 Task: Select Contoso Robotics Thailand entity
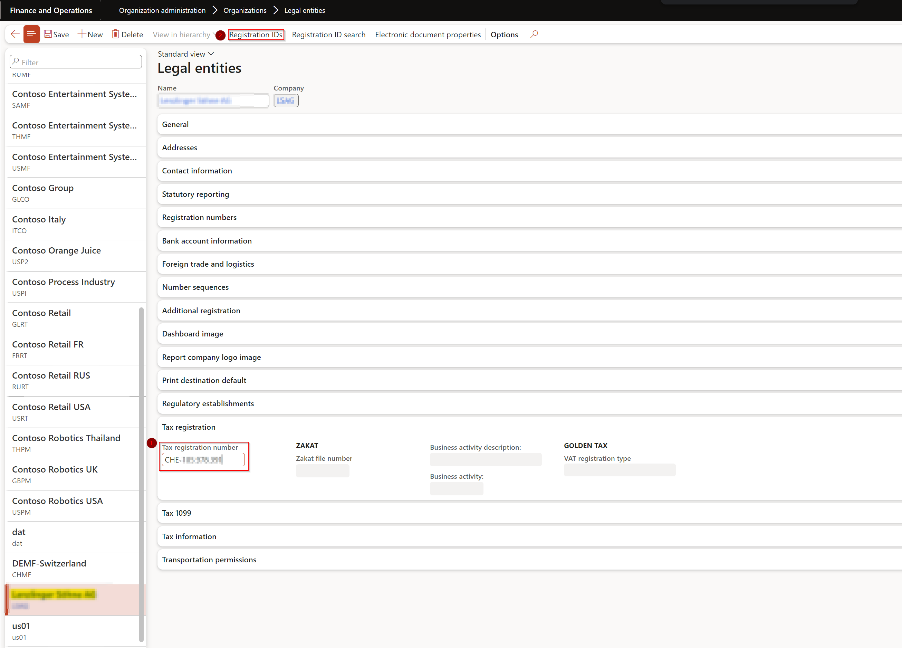(72, 443)
